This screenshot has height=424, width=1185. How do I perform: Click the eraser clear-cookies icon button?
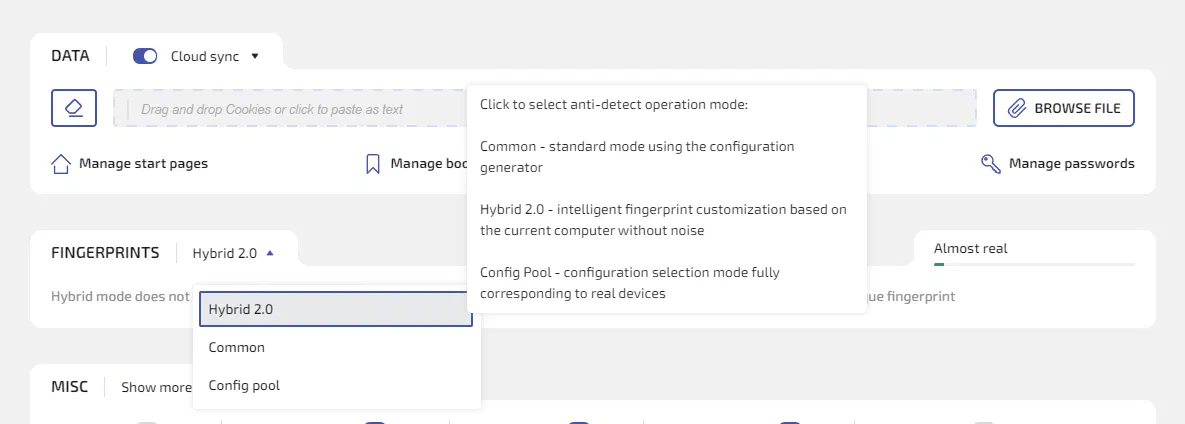73,108
